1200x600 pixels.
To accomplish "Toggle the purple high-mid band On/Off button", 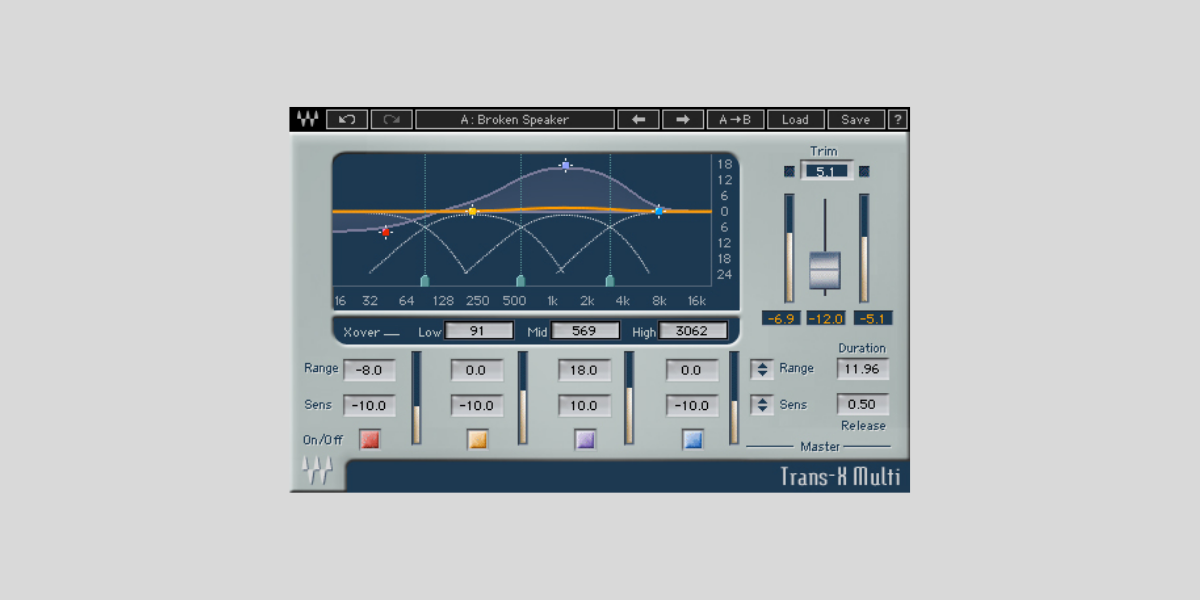I will 585,439.
